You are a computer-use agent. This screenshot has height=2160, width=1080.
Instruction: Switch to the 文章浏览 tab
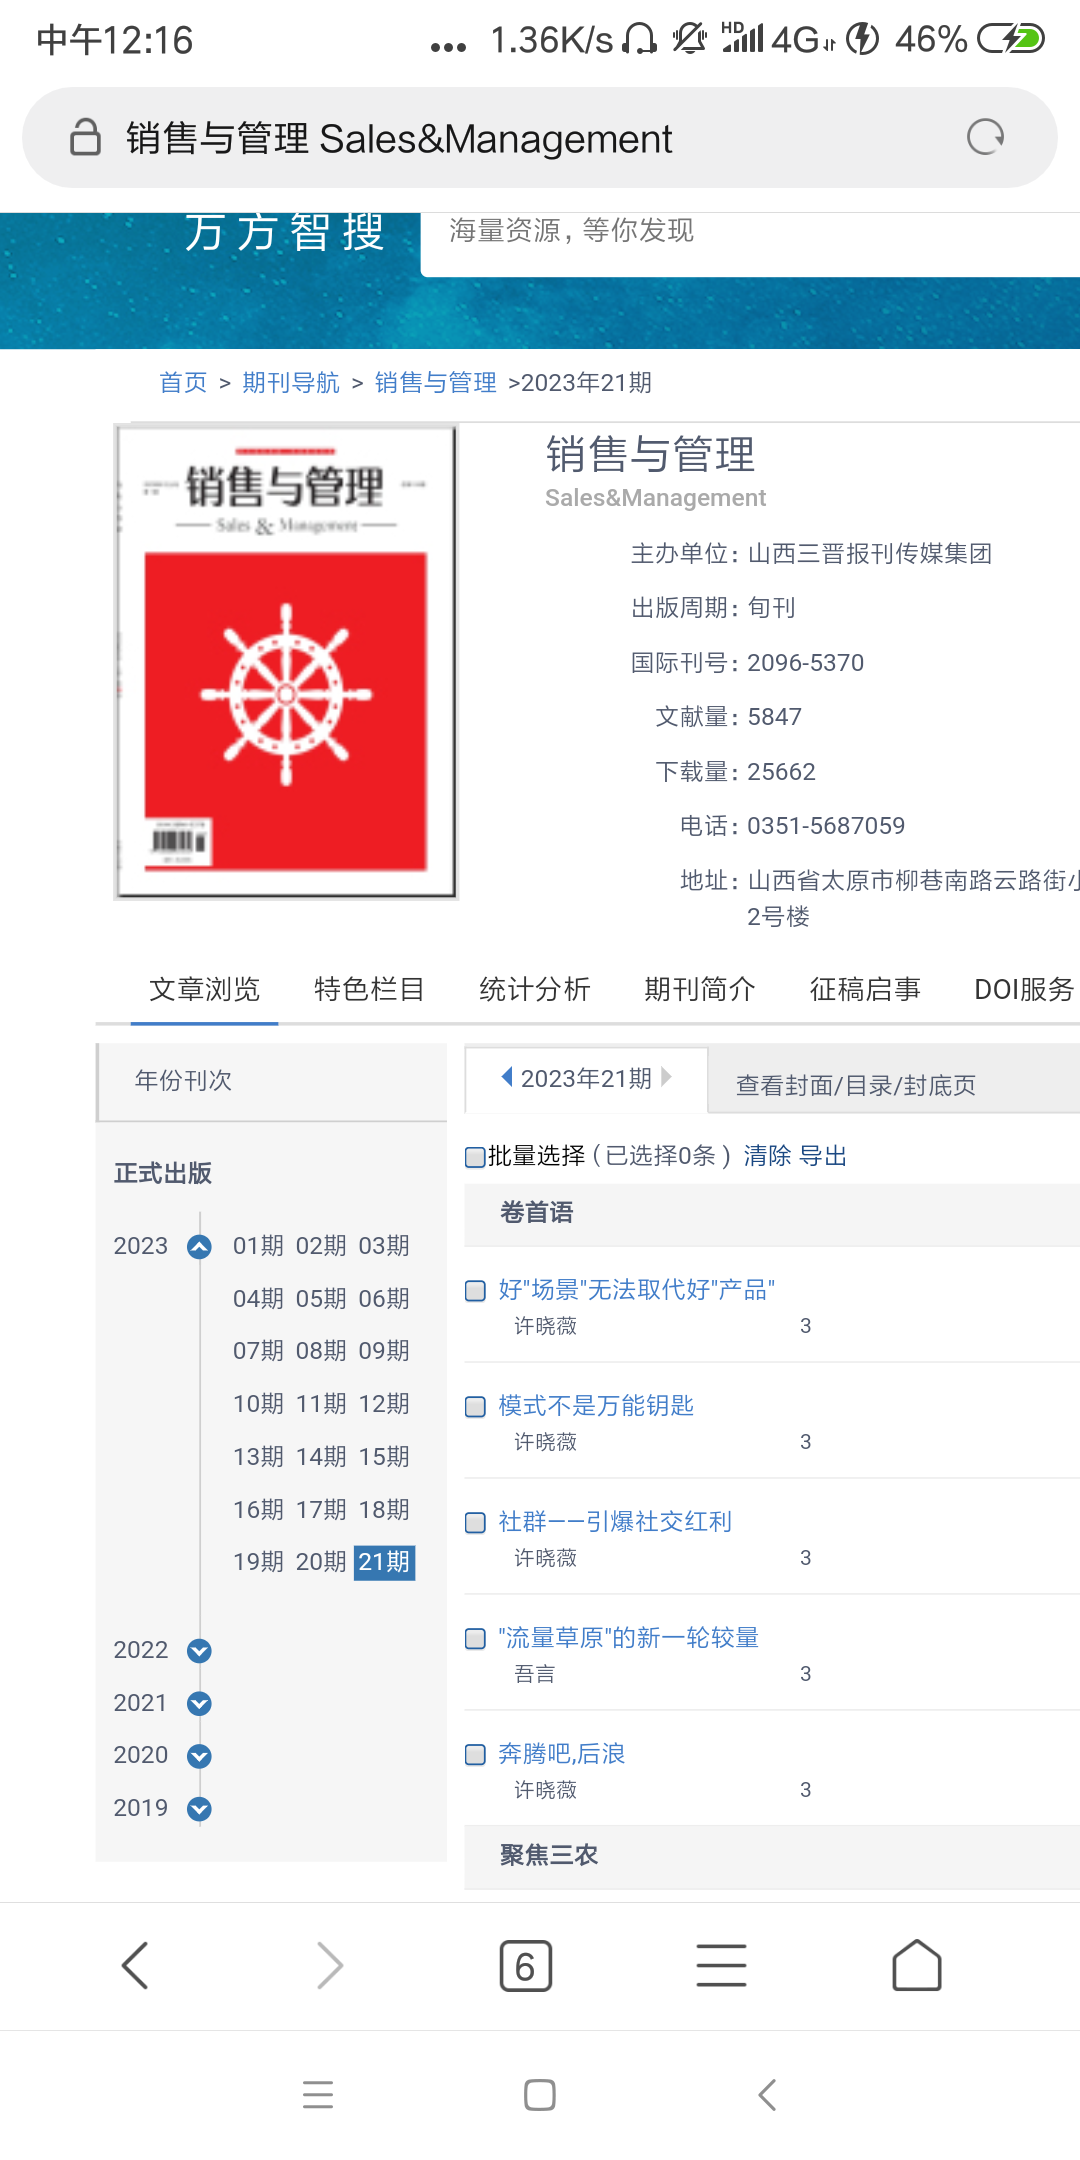pos(204,989)
